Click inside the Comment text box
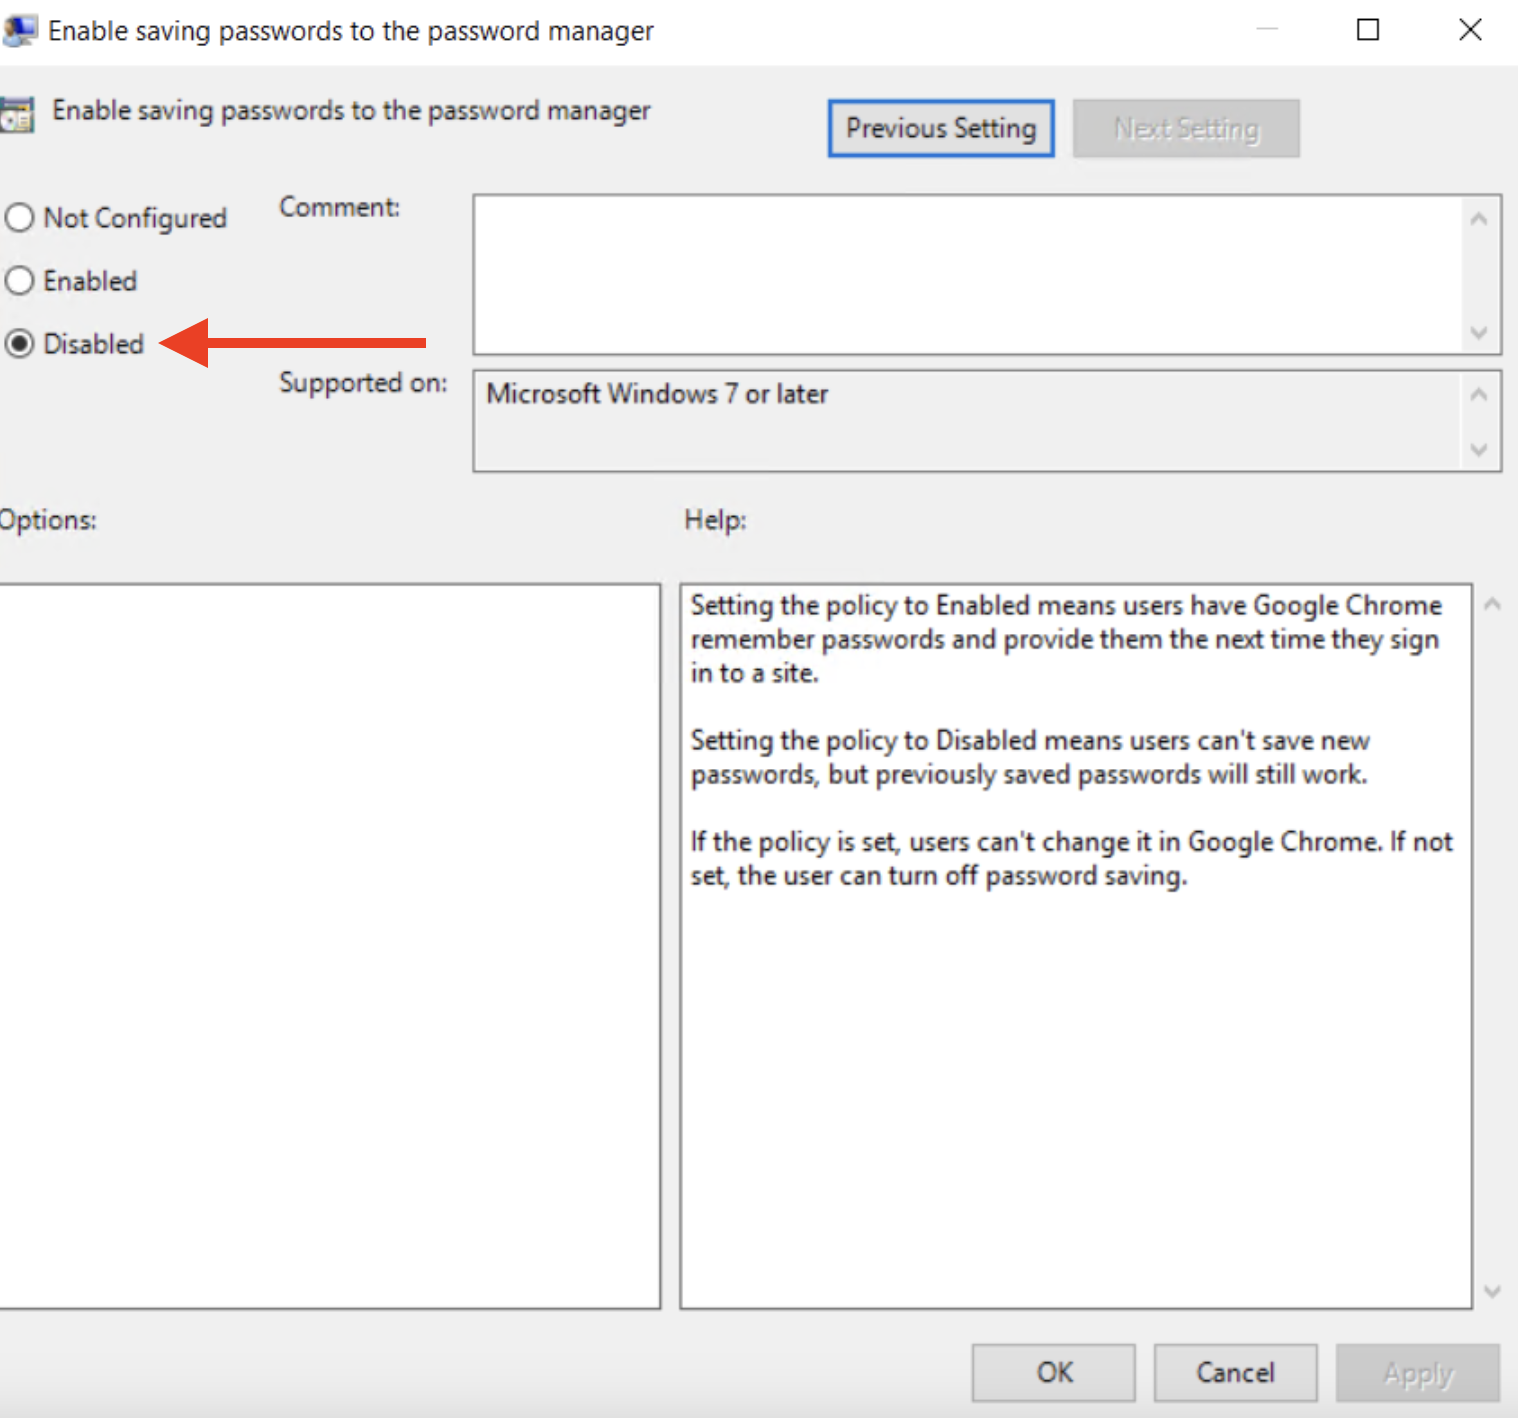 tap(967, 275)
